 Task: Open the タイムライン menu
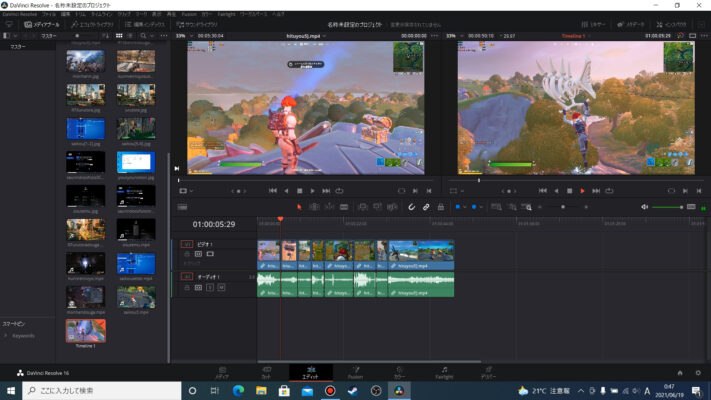click(x=102, y=15)
